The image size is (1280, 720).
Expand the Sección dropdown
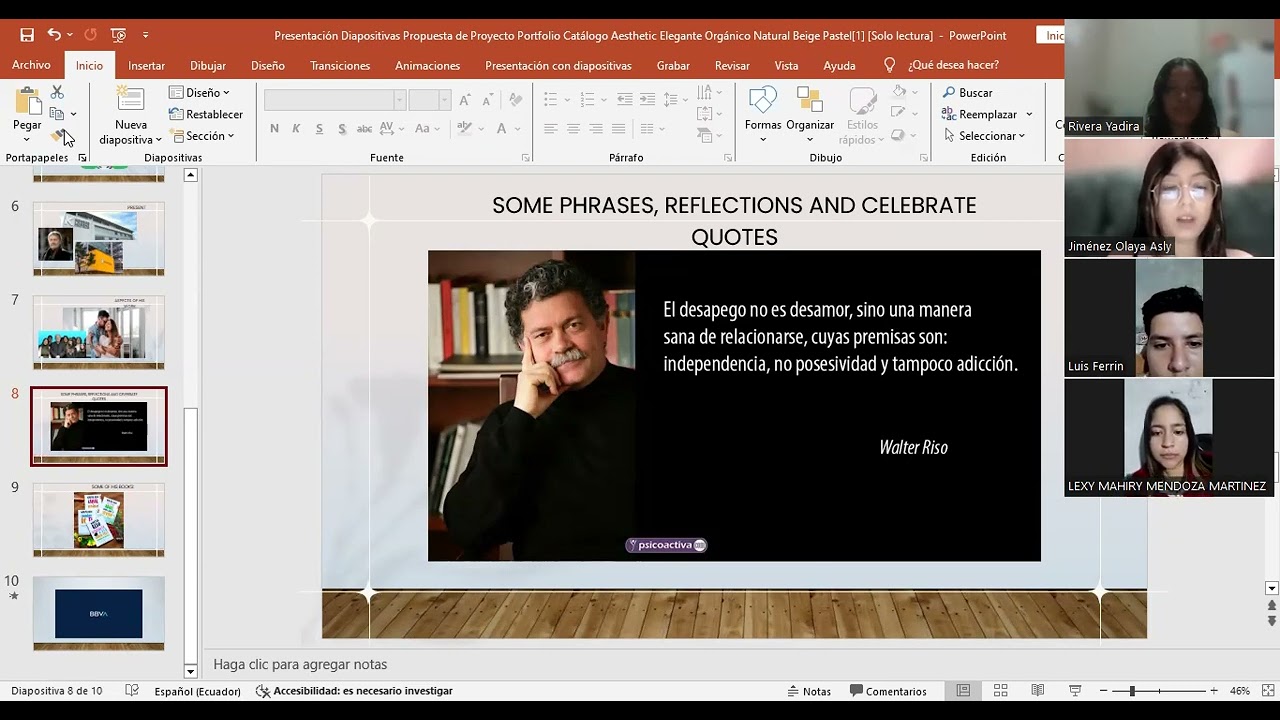tap(202, 136)
